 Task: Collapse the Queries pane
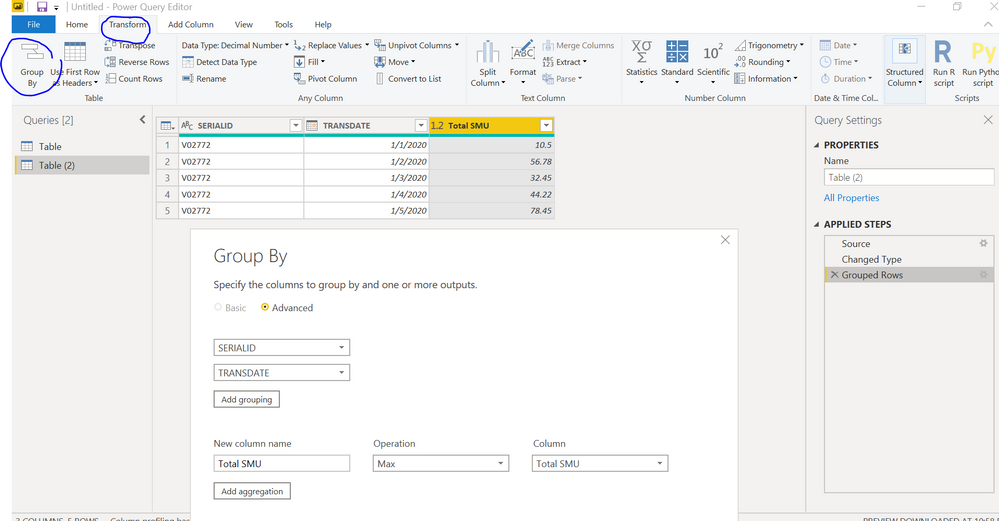pos(142,120)
